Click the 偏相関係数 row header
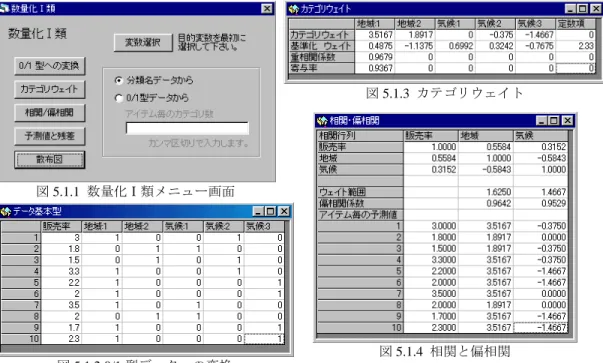Screen dimensions: 603x363 (360, 203)
